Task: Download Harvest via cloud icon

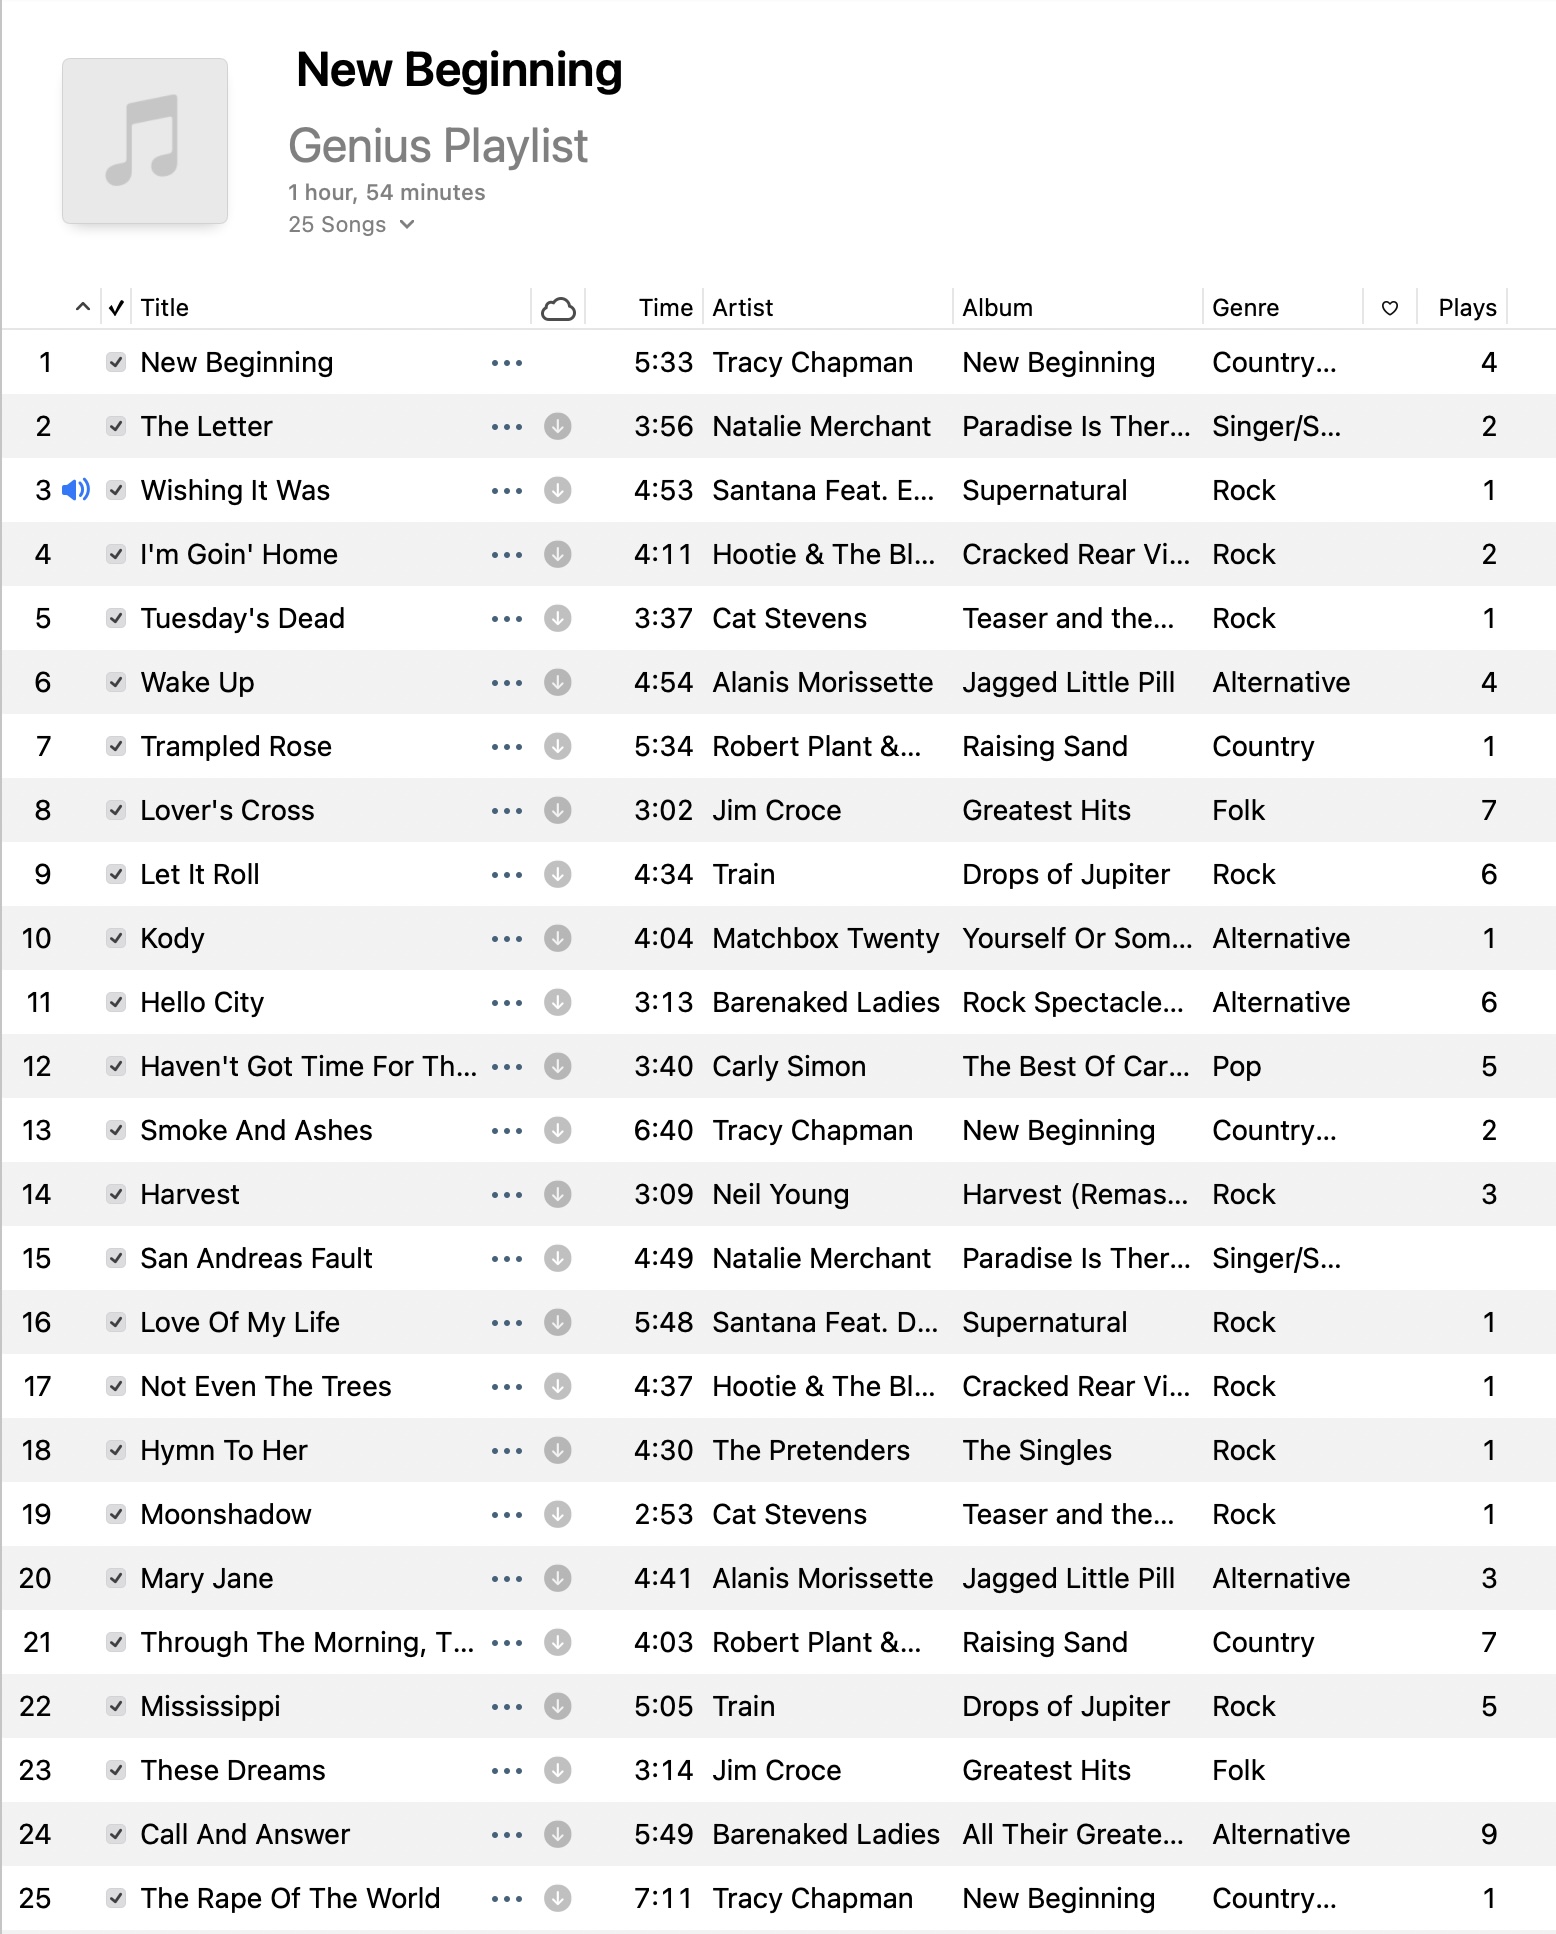Action: coord(558,1194)
